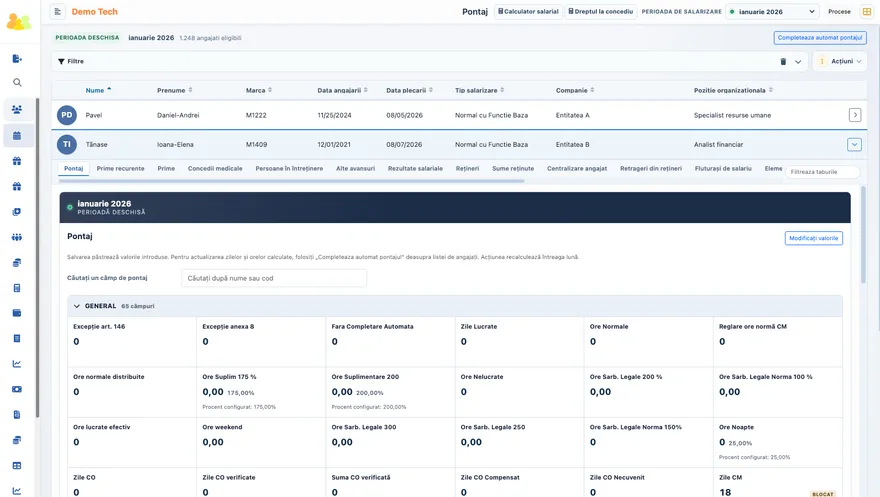Open the Acțiuni dropdown menu
Screen dimensions: 880x497
[840, 61]
